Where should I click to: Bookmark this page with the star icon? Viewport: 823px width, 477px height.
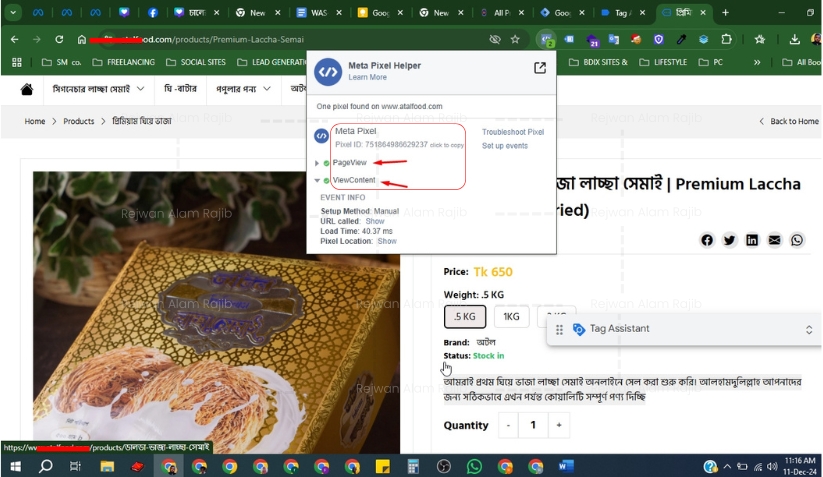click(x=515, y=39)
